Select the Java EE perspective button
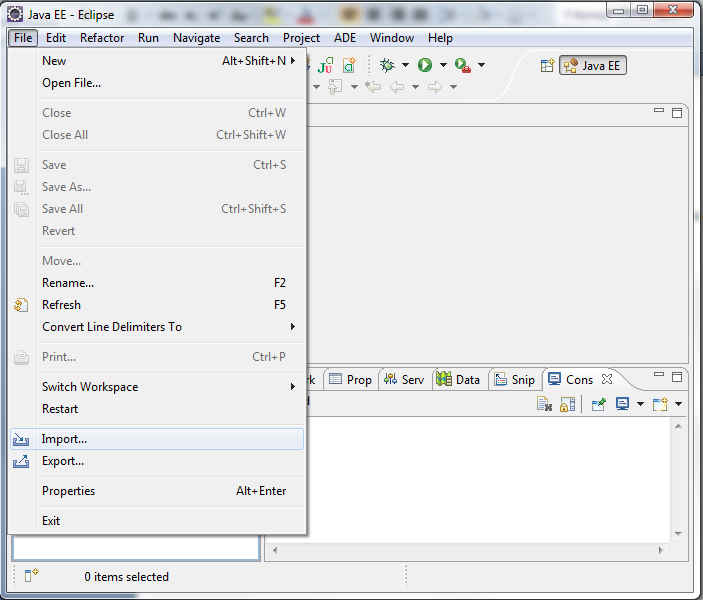 [592, 66]
